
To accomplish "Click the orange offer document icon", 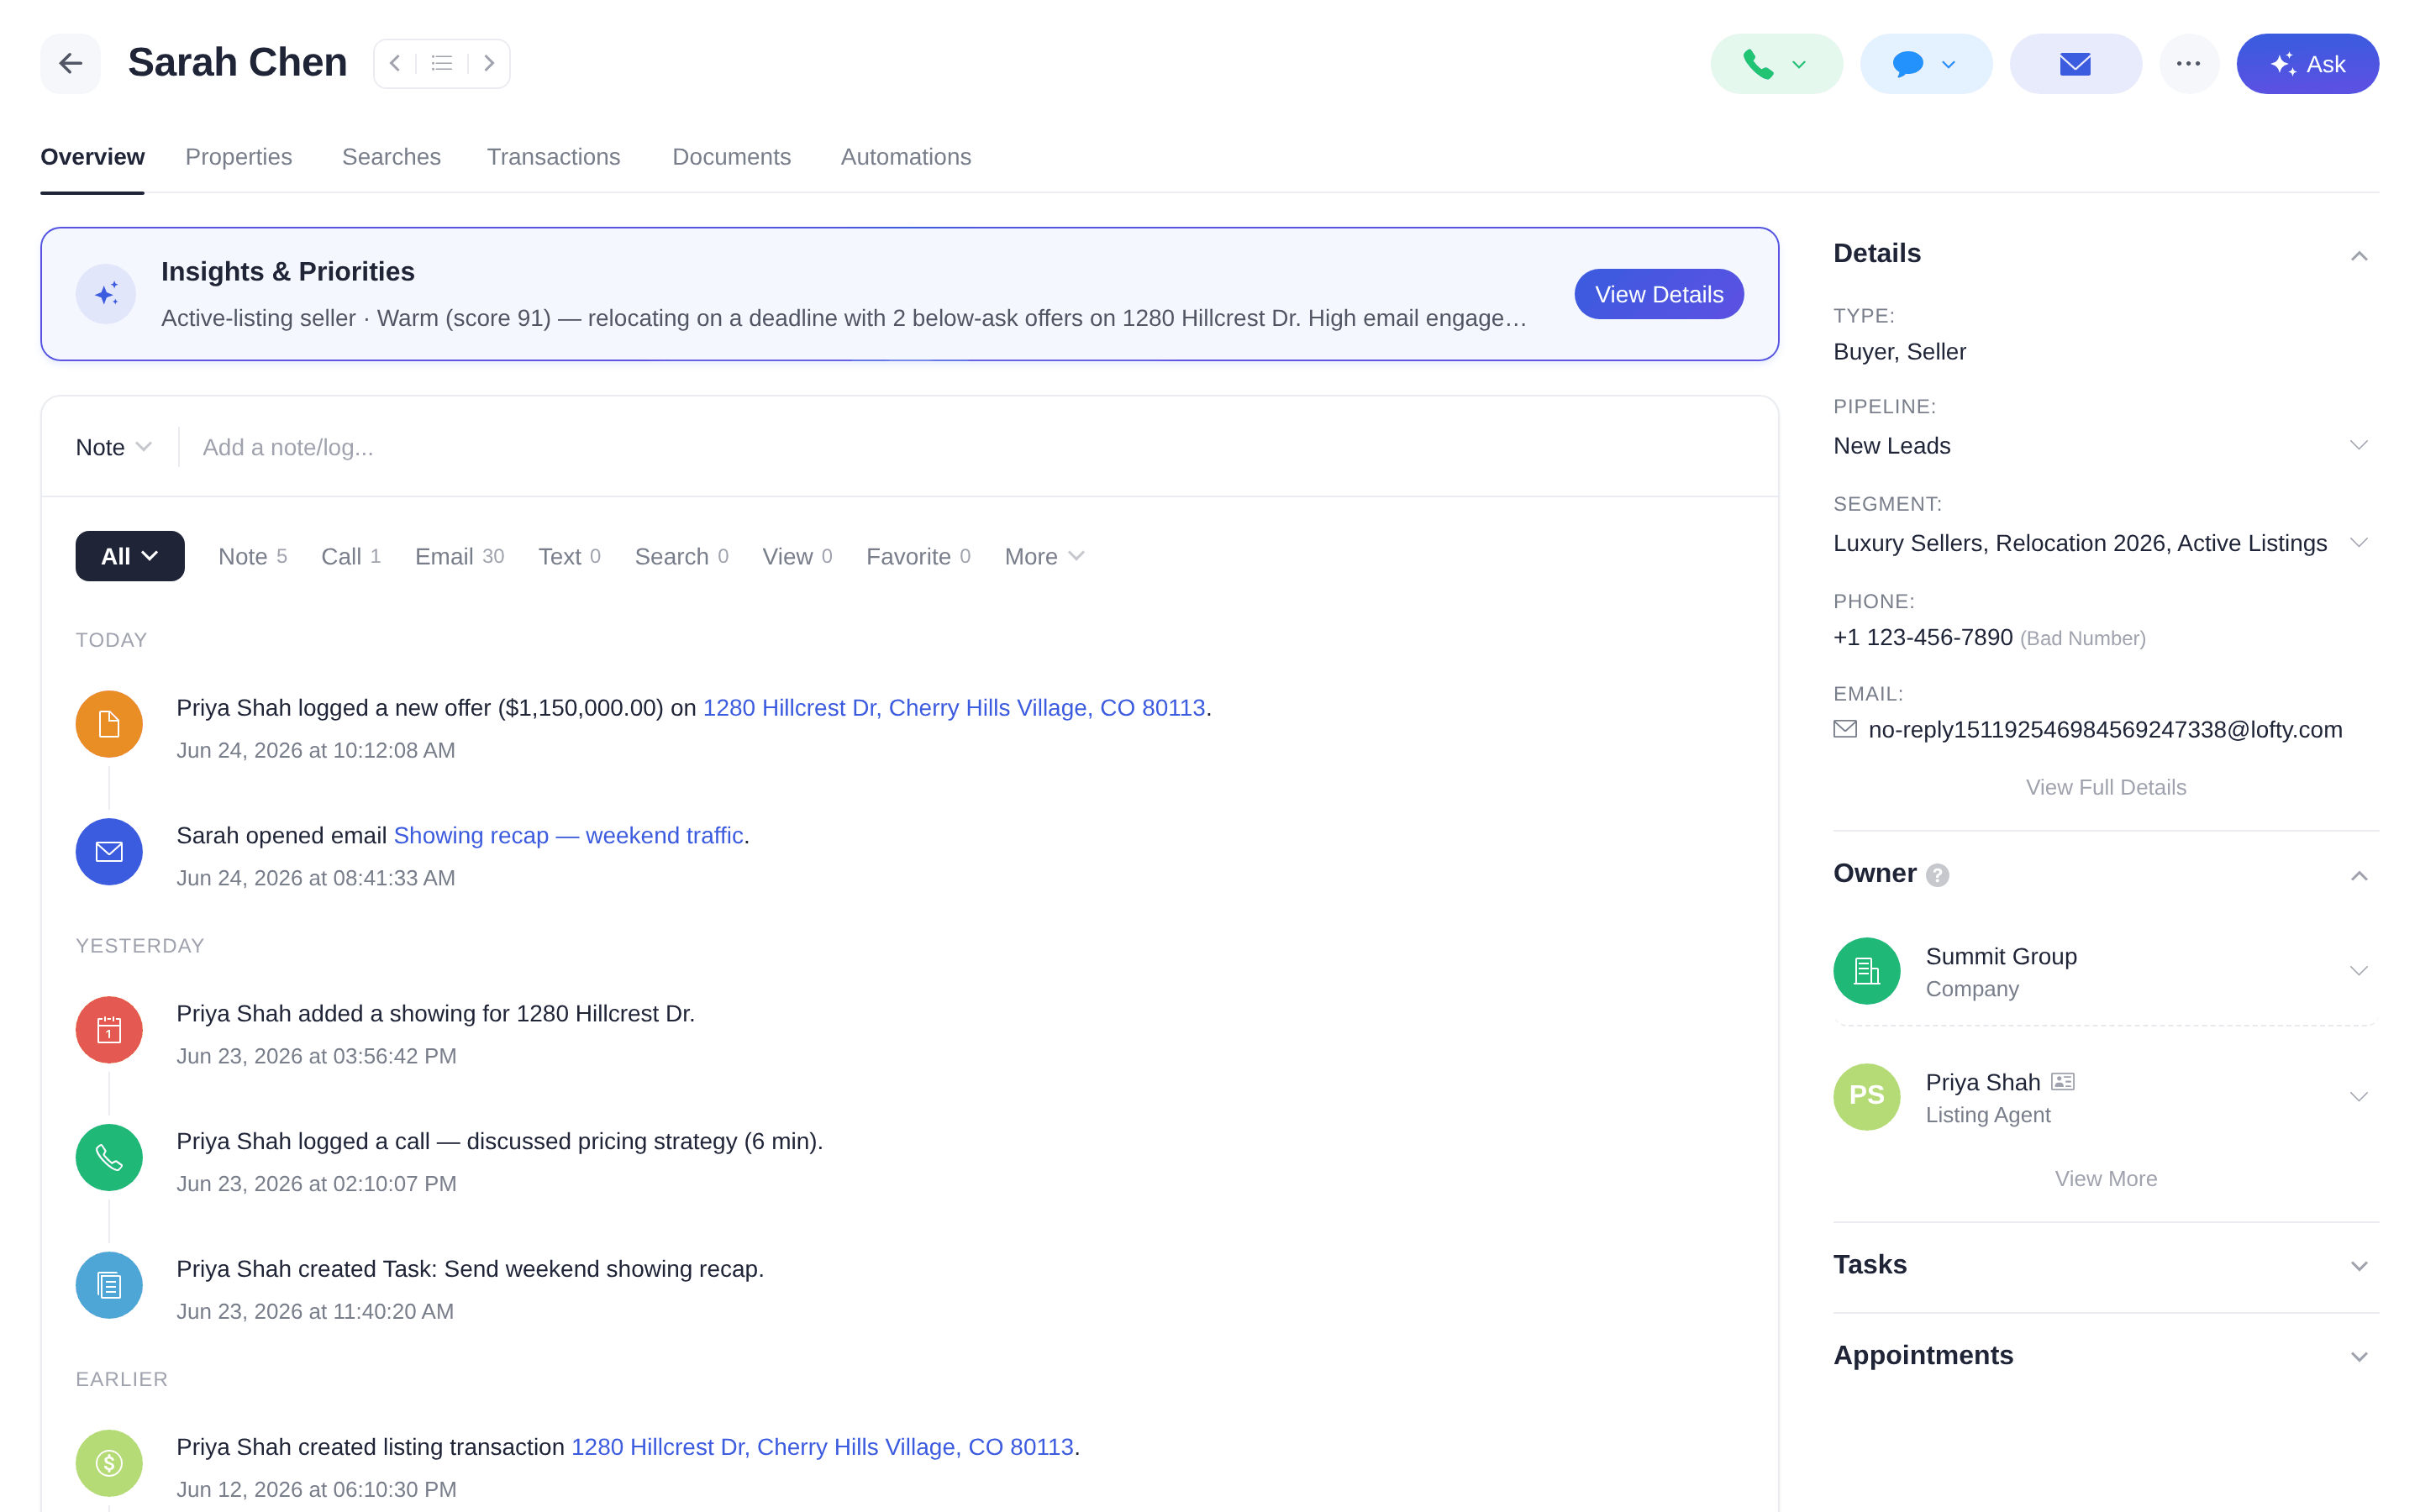I will [109, 724].
